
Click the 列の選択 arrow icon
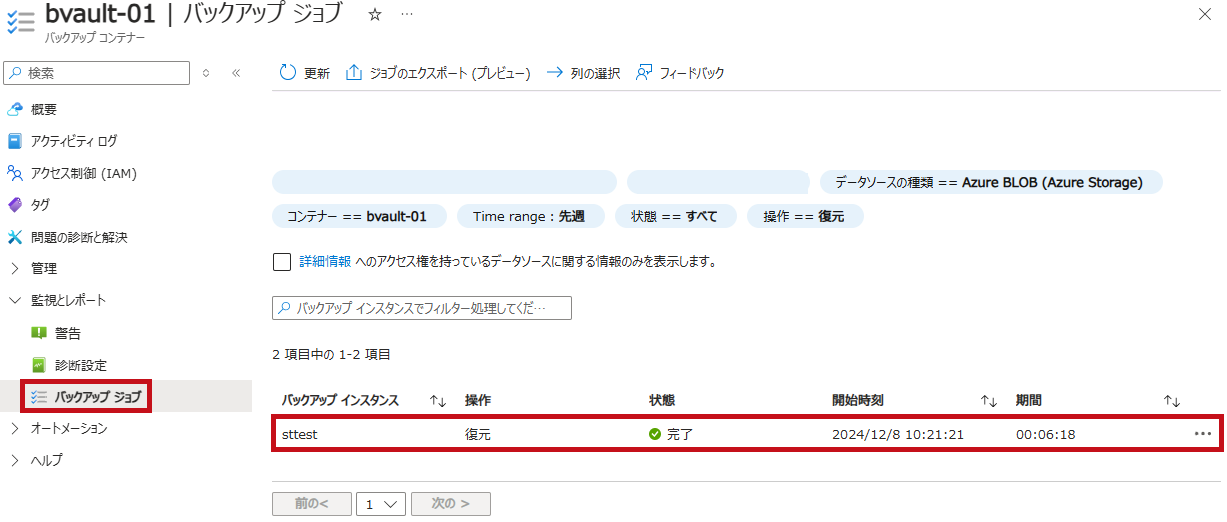point(554,73)
